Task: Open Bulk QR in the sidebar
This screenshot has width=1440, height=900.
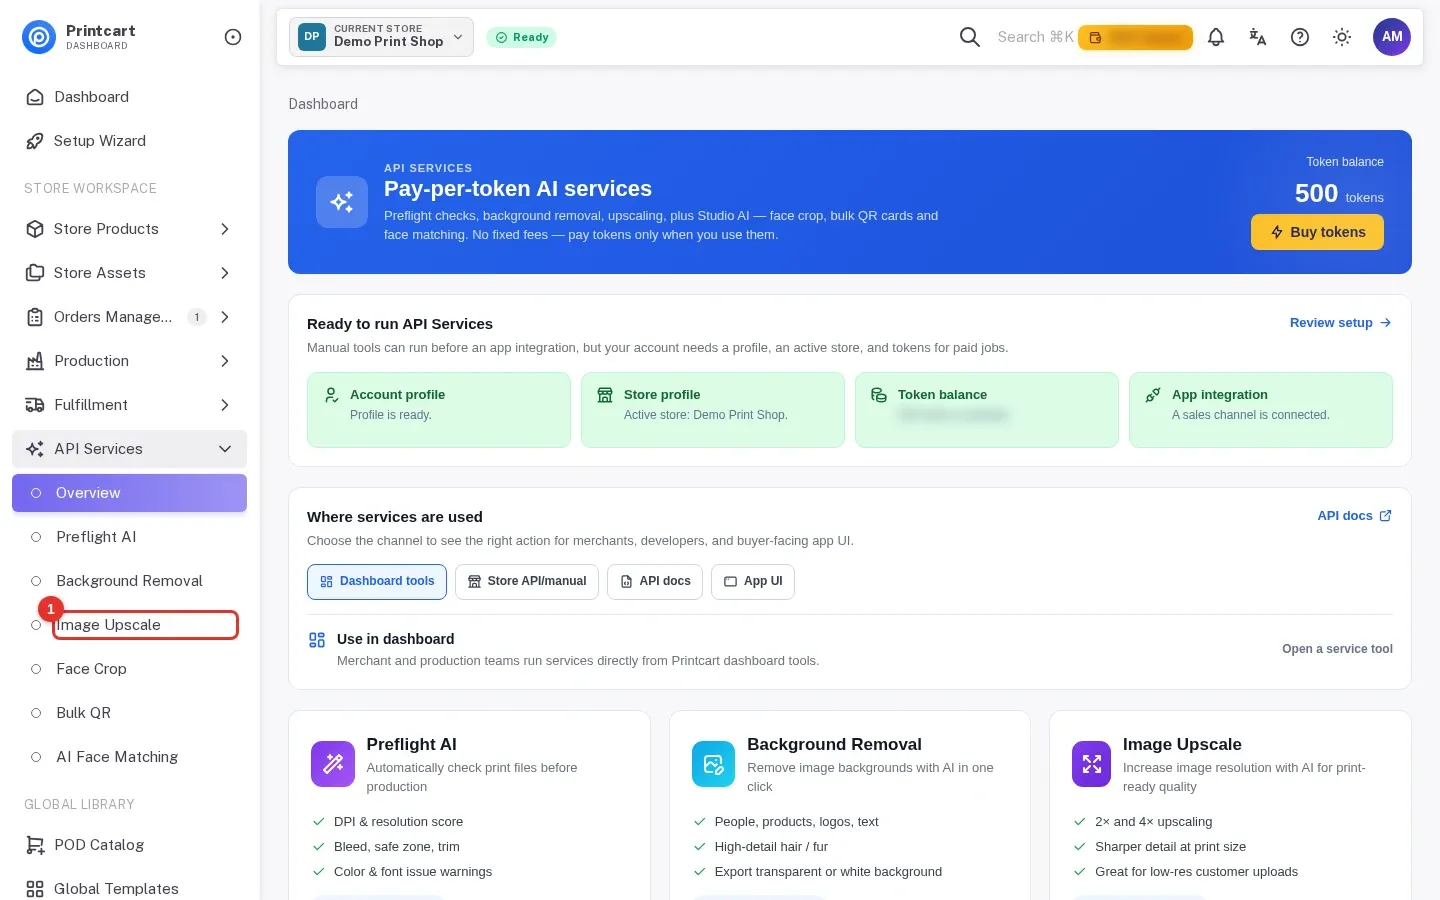Action: (129, 713)
